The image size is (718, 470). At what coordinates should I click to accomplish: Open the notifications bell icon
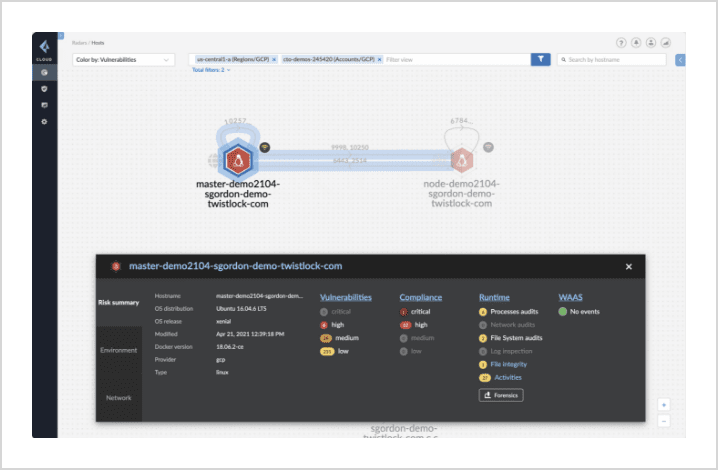coord(636,43)
